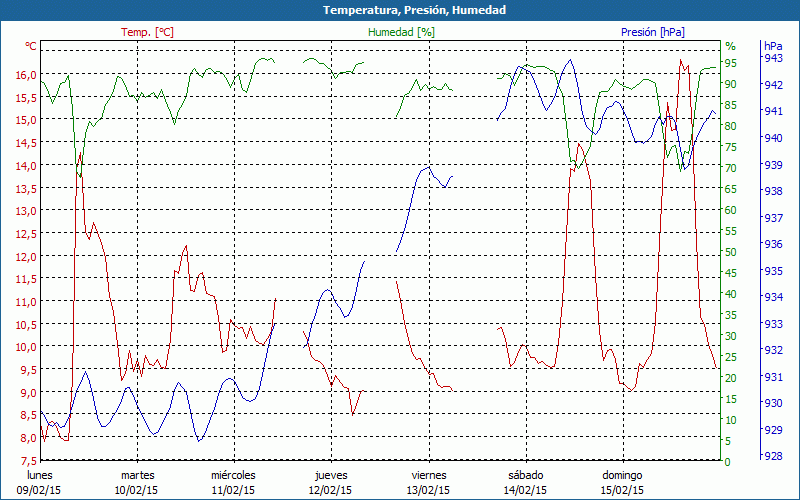Click the 14,0 temperature axis value
The width and height of the screenshot is (800, 500).
click(x=26, y=165)
